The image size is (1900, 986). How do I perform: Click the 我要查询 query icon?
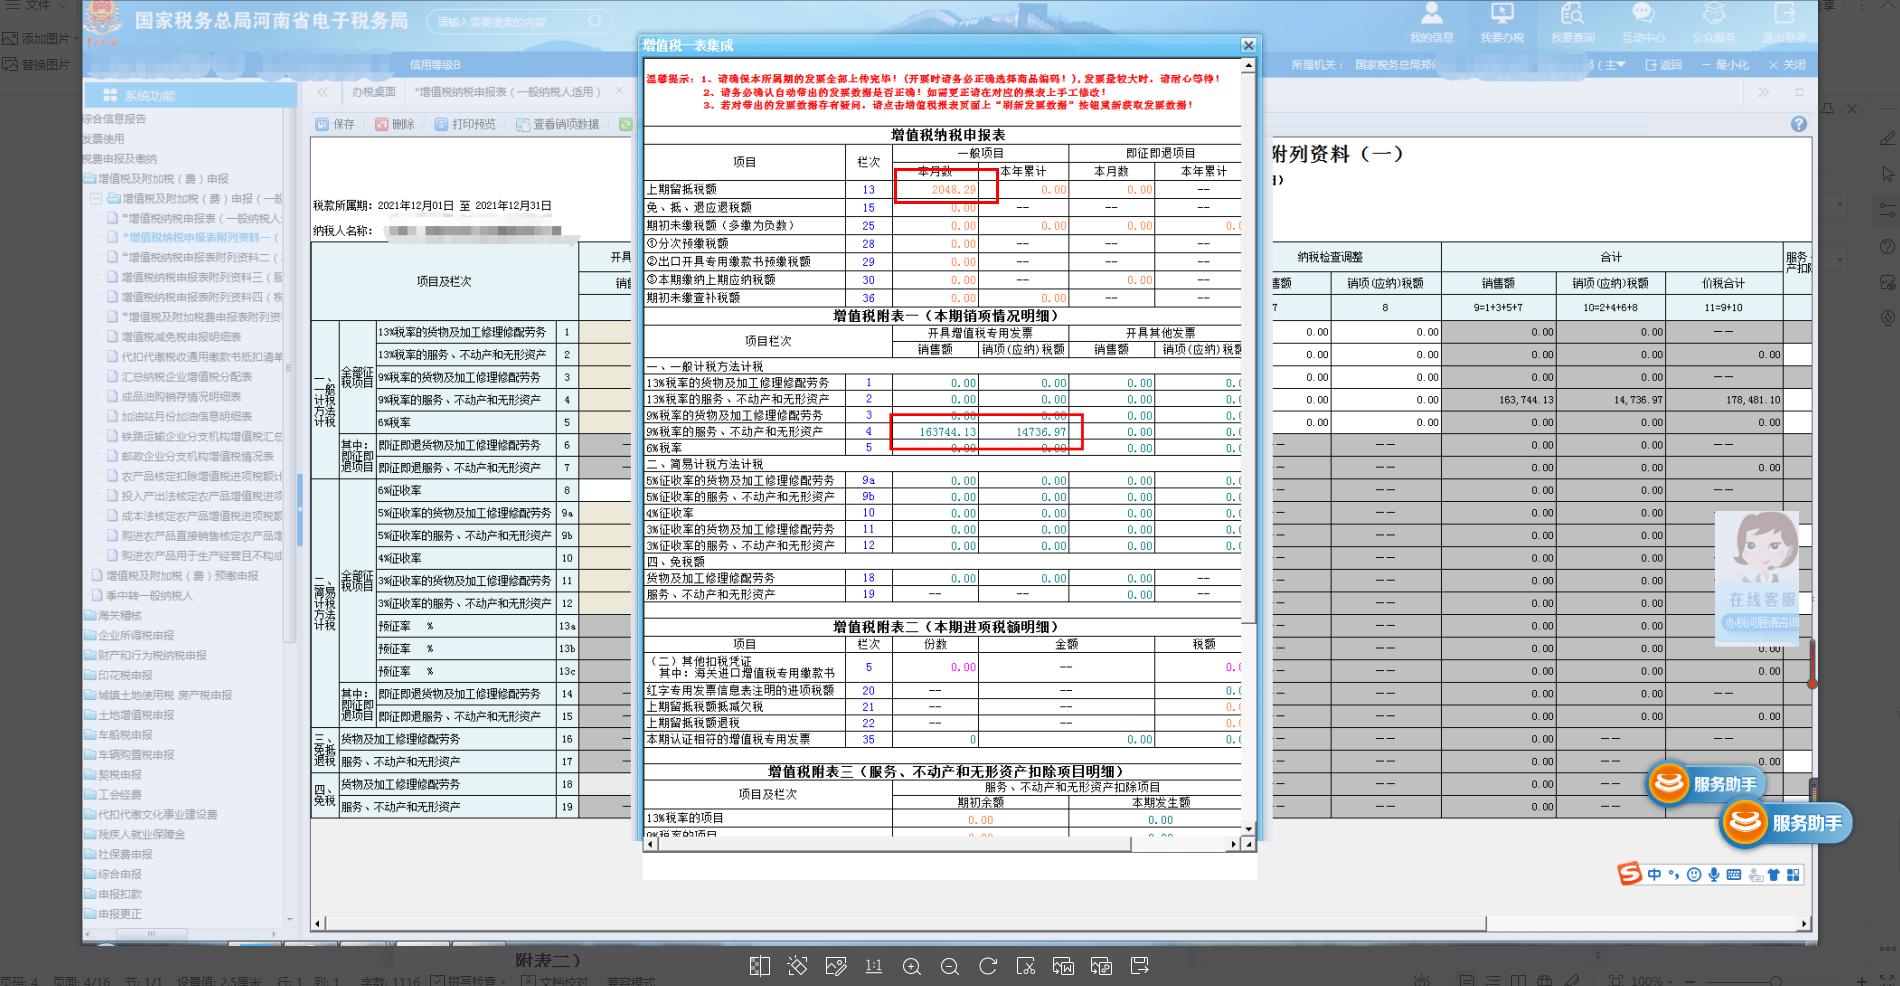pos(1572,22)
